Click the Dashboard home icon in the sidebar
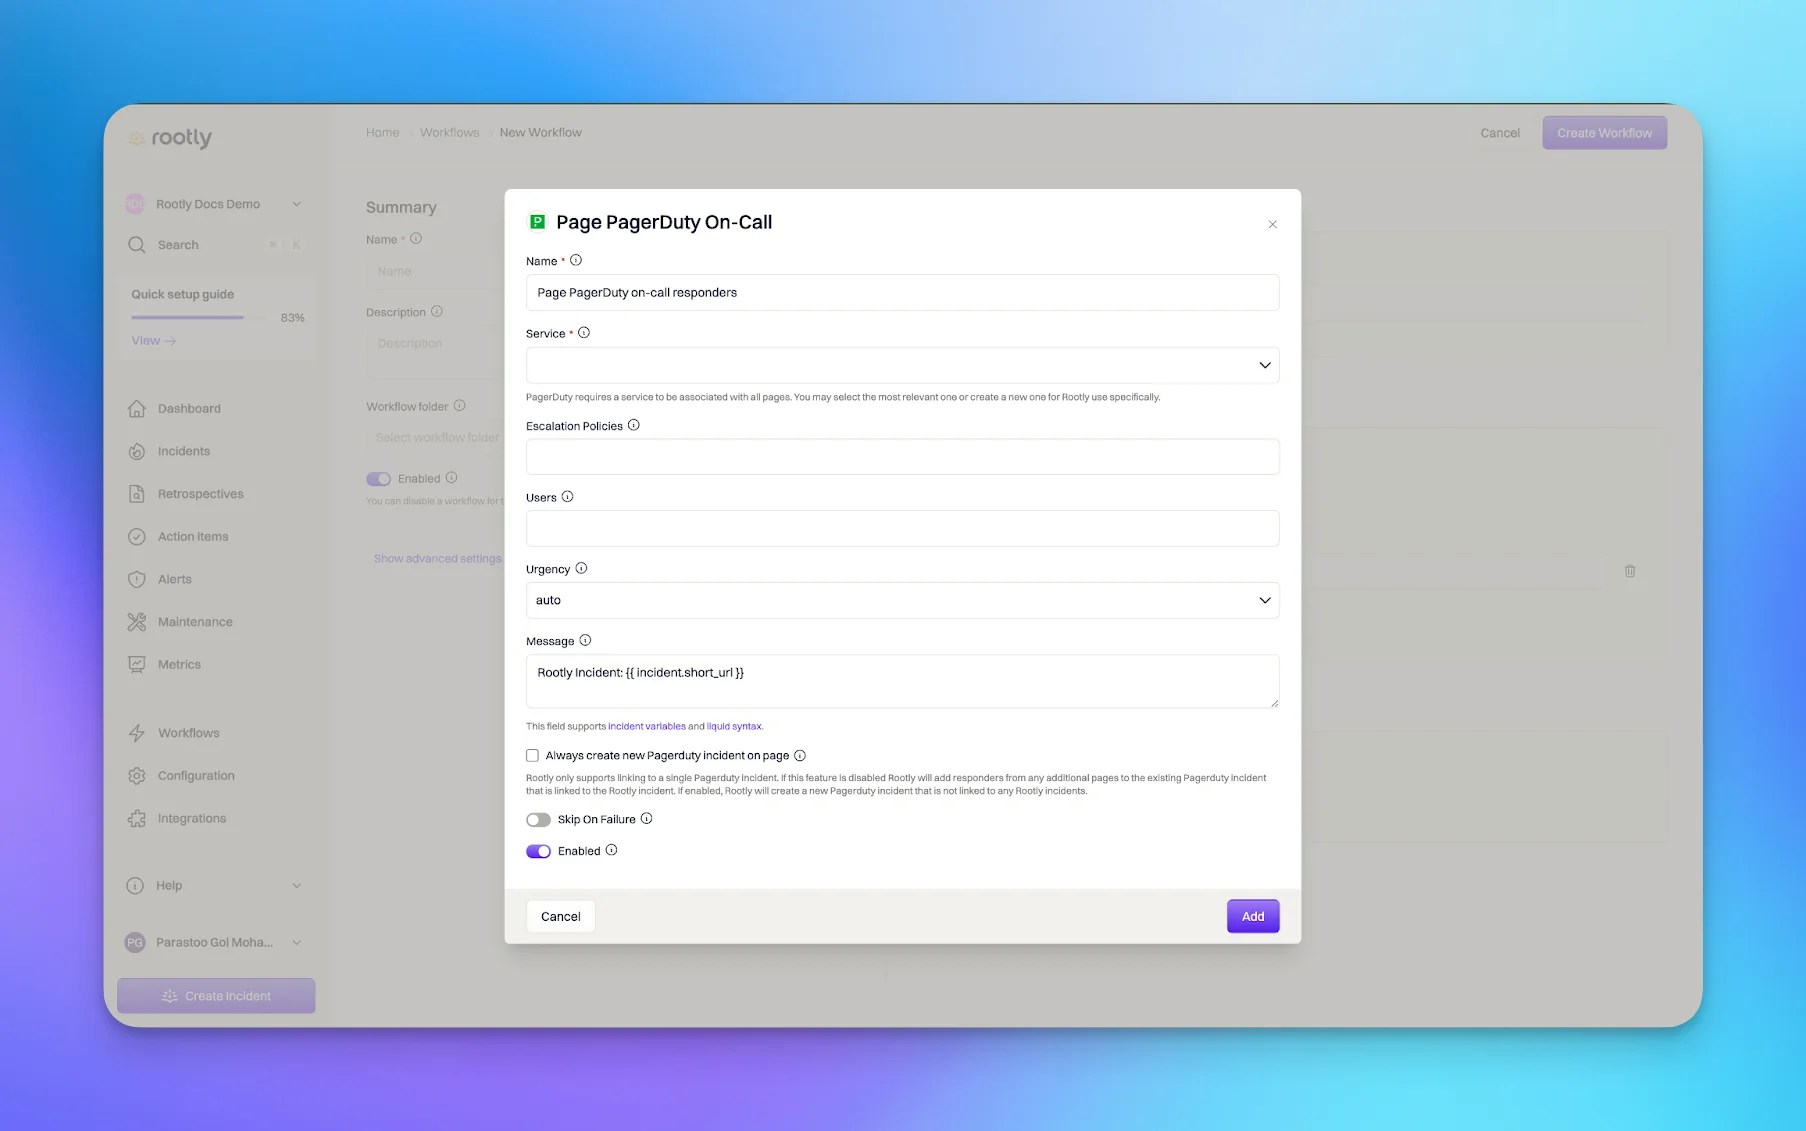 137,408
